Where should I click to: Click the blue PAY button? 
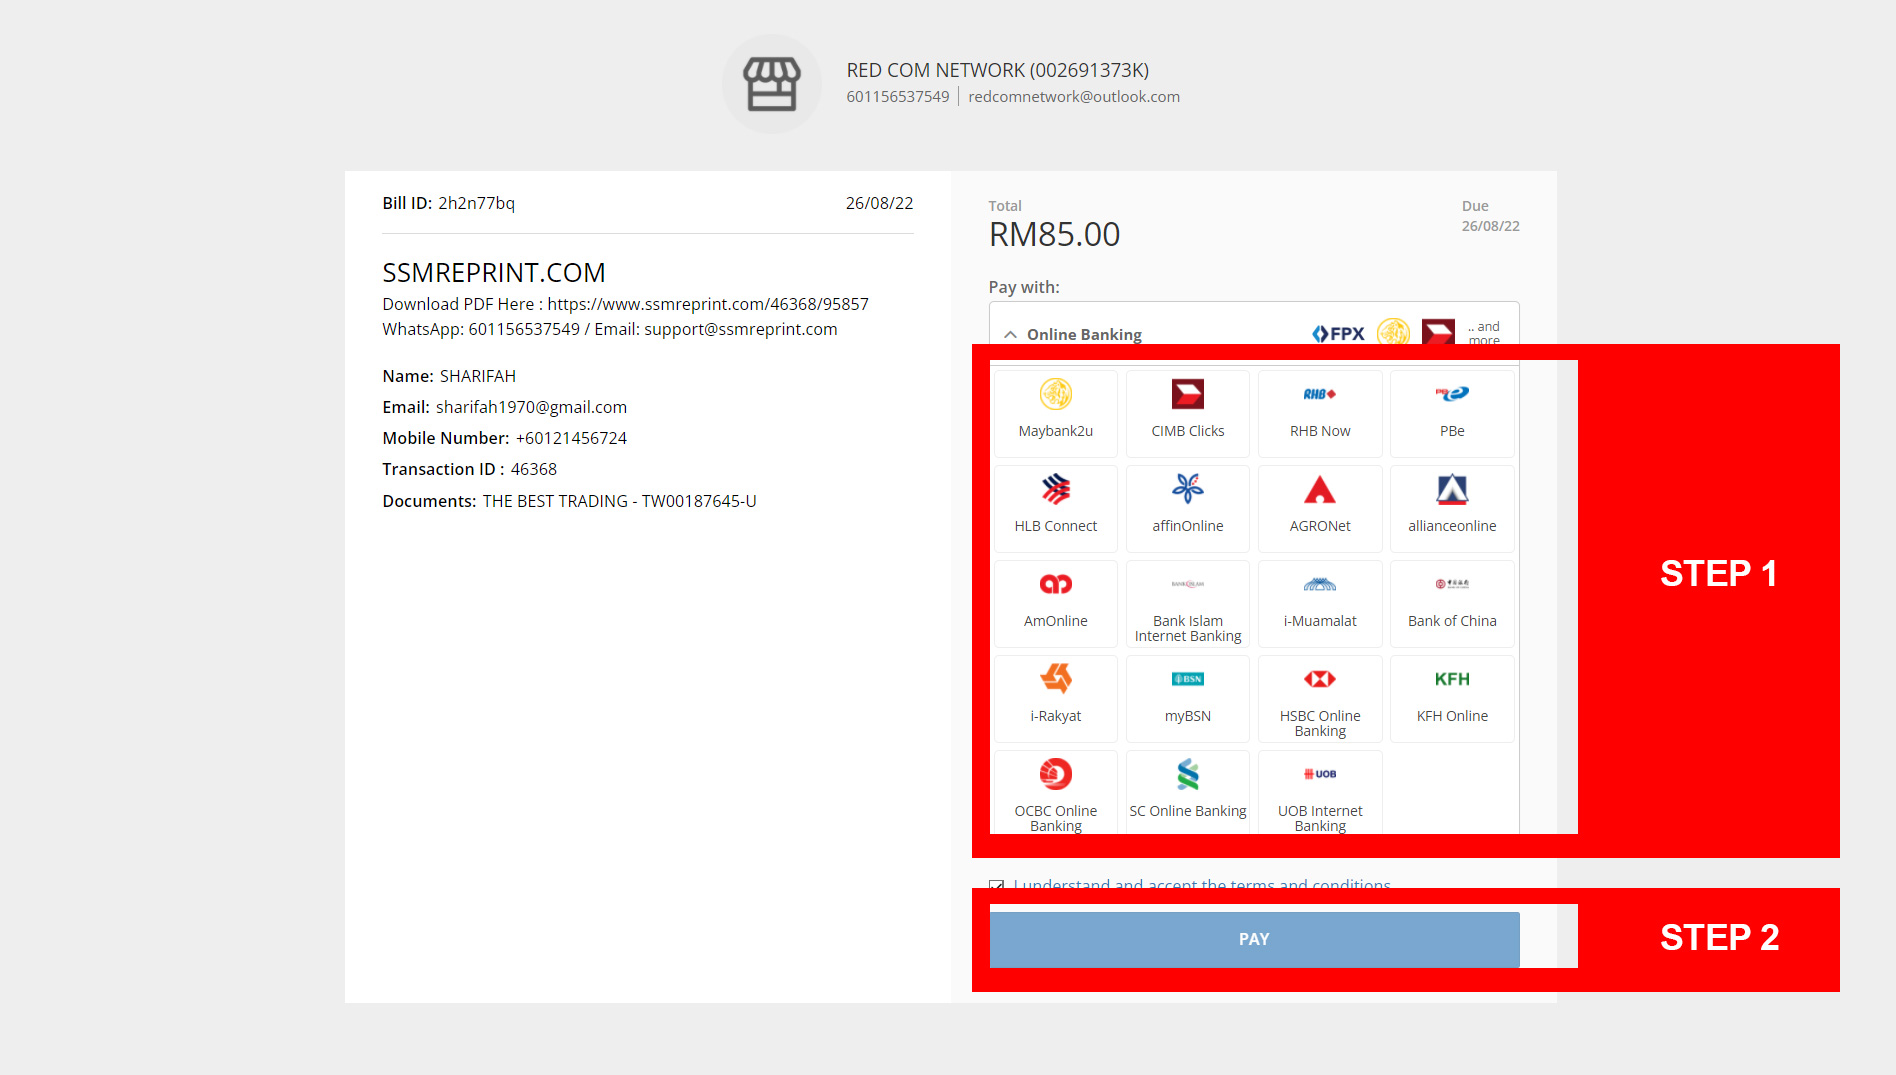1254,939
